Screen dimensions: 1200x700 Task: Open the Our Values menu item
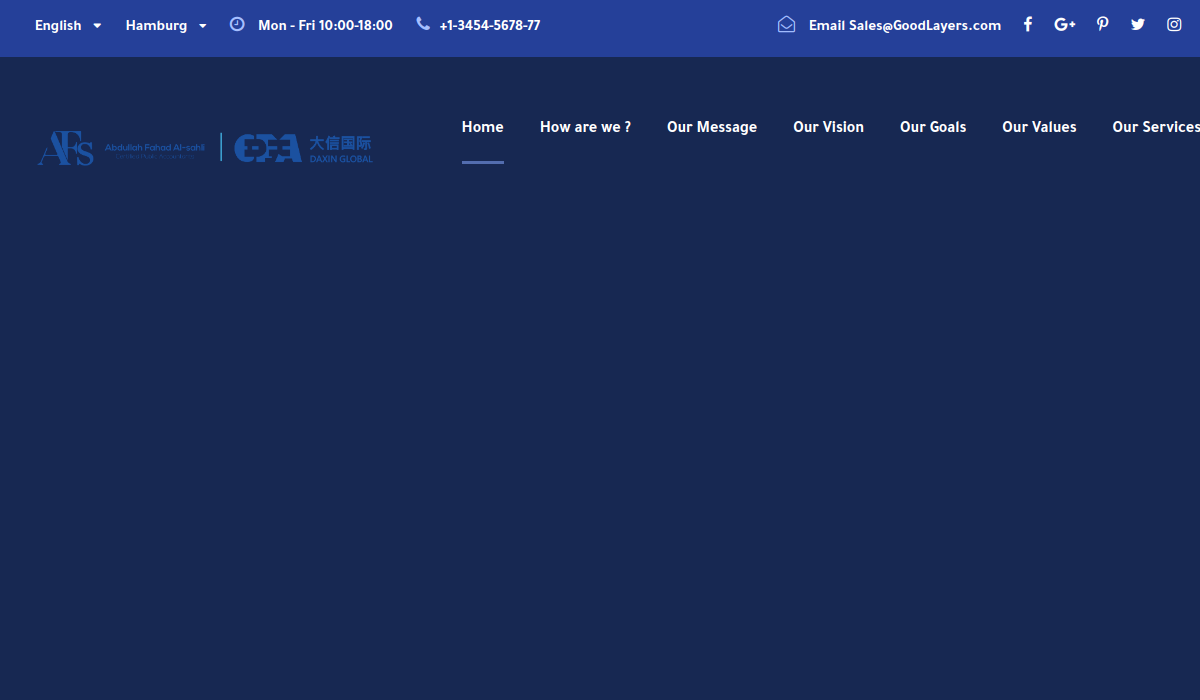point(1040,127)
